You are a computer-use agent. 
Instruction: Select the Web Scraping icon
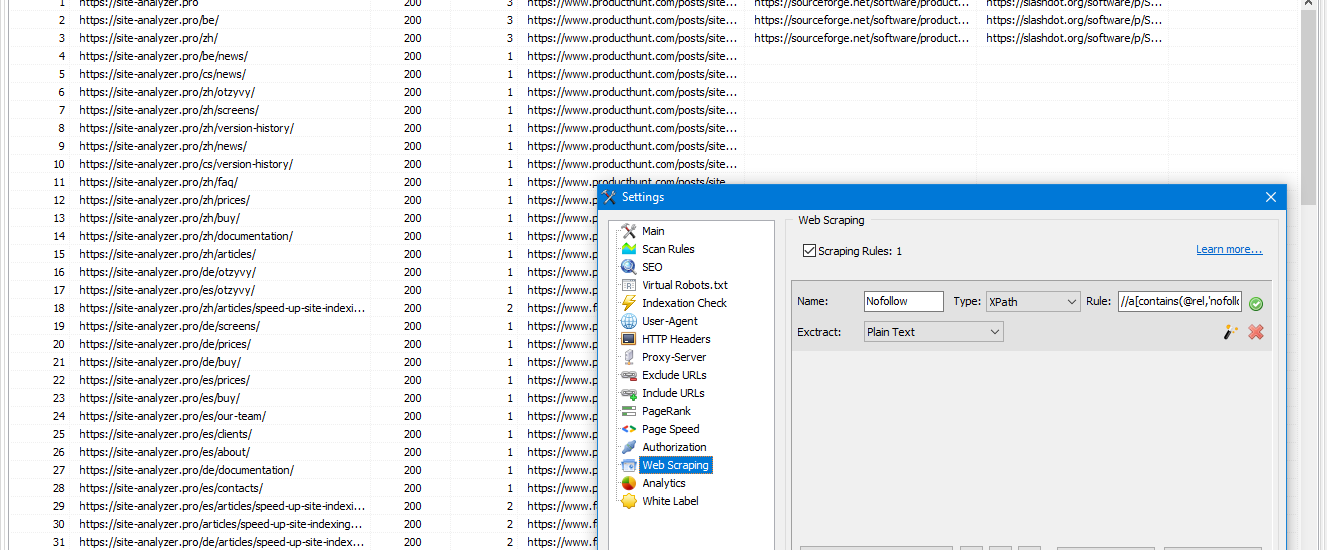(x=628, y=465)
